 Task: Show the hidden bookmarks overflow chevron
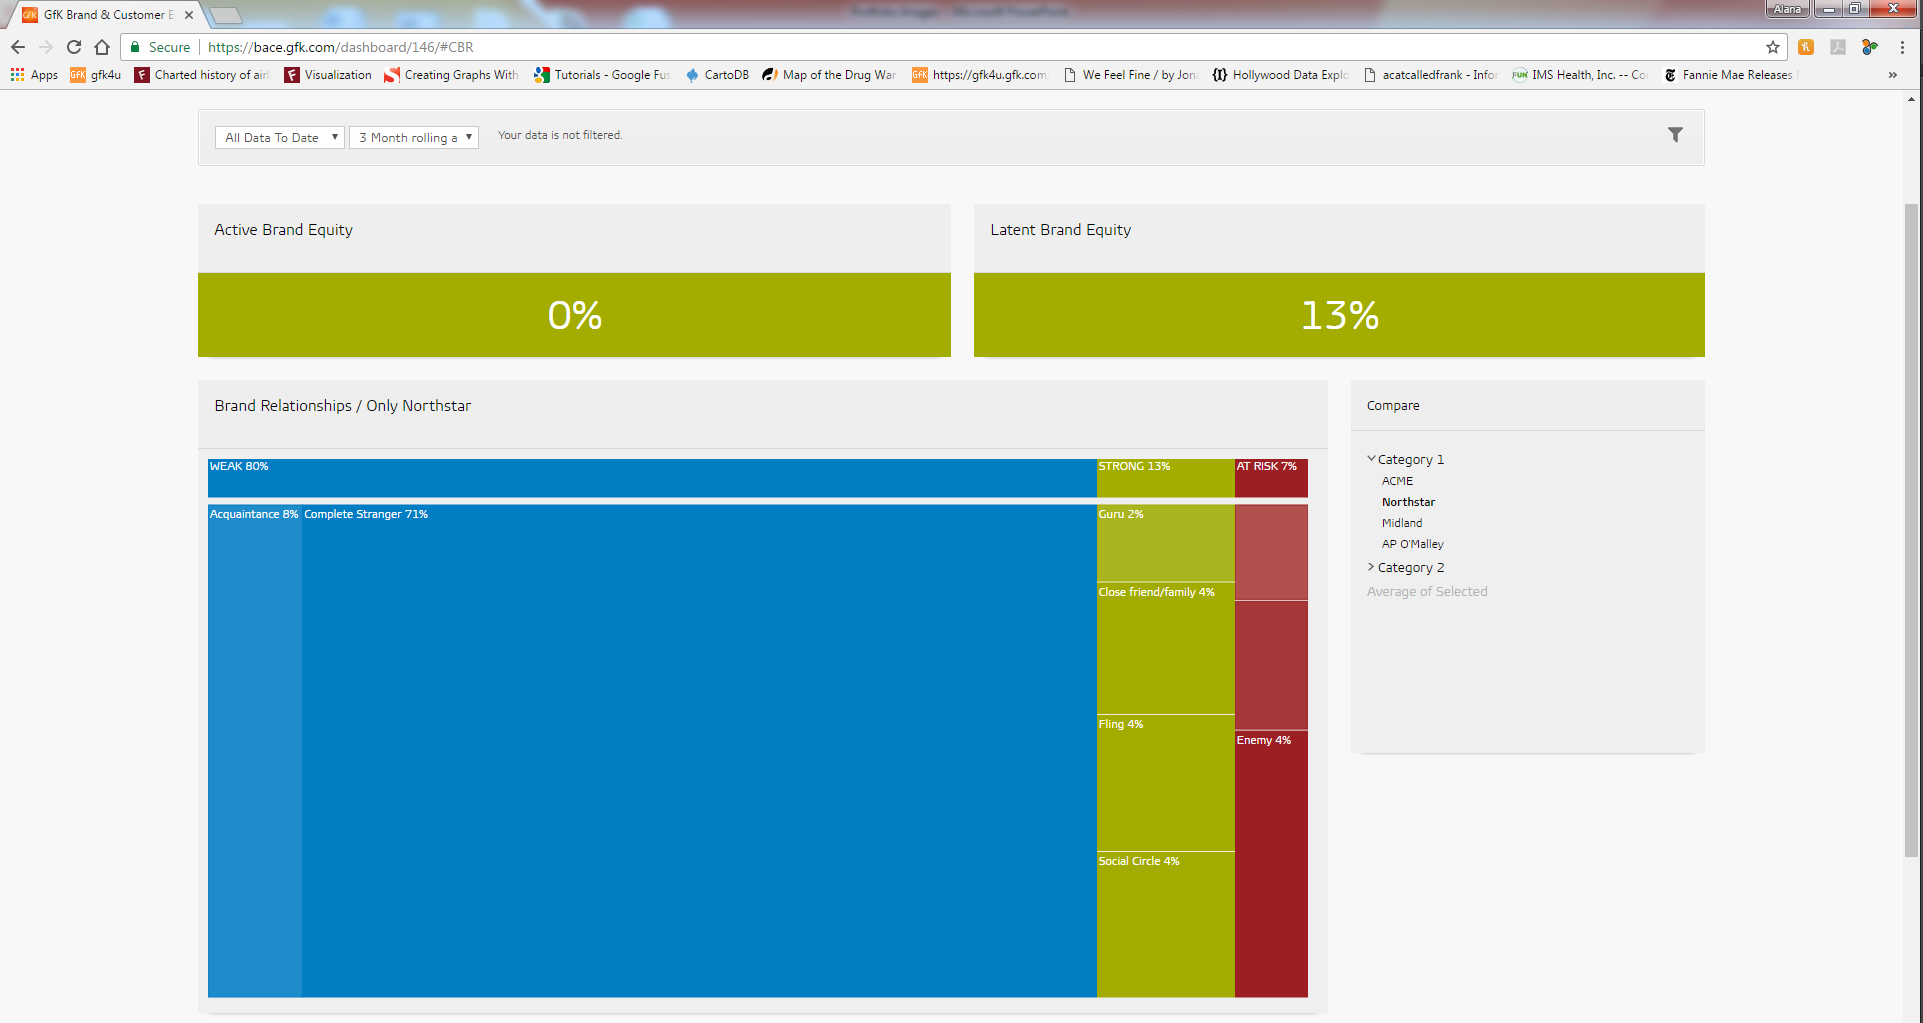tap(1892, 75)
